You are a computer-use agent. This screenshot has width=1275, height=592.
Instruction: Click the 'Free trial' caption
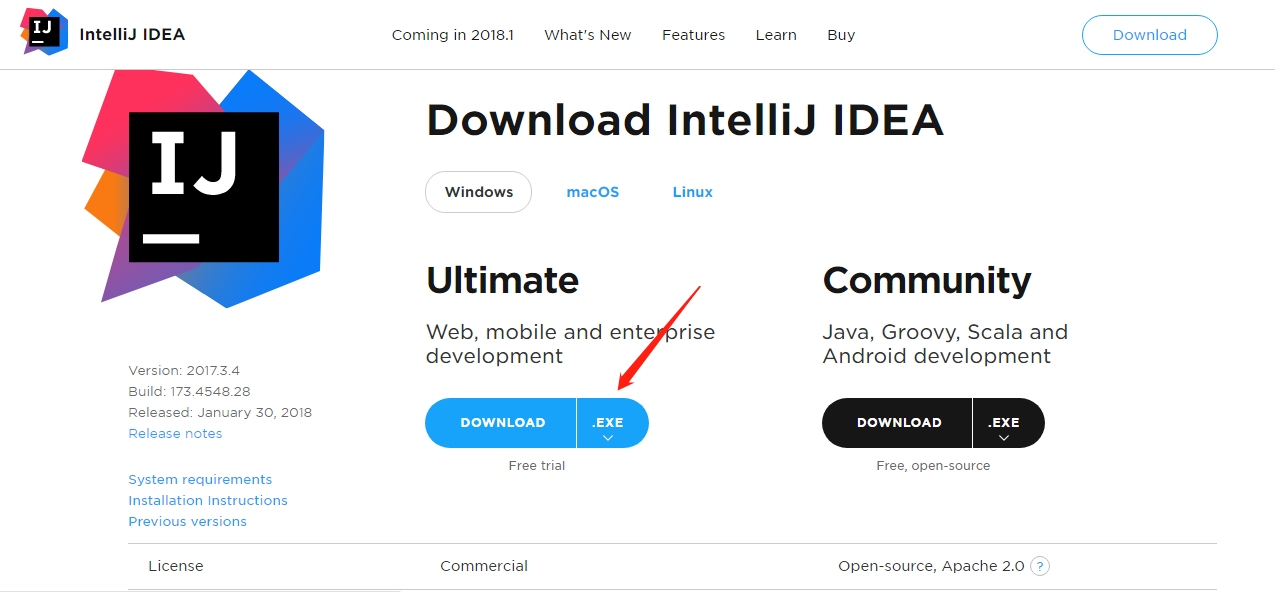coord(537,465)
